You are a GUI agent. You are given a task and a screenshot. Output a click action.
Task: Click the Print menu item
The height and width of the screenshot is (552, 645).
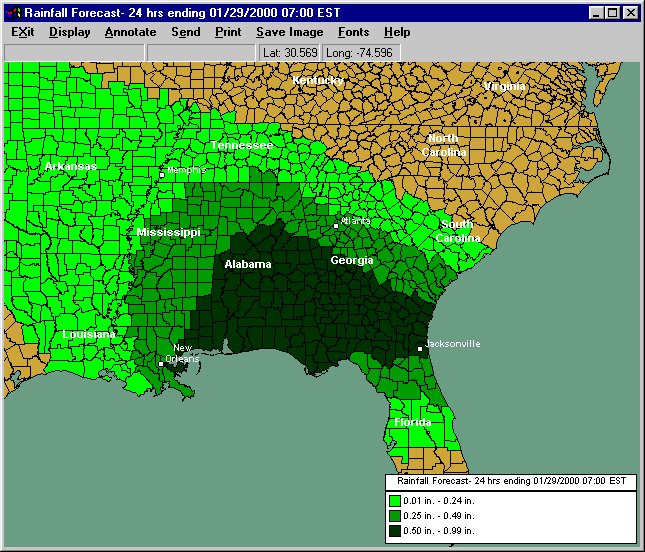click(x=228, y=32)
